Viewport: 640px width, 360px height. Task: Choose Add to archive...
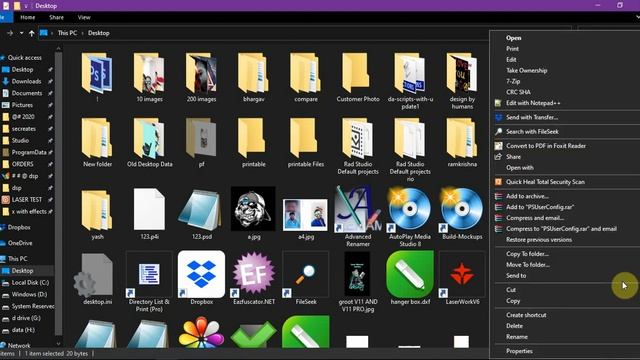[x=527, y=196]
